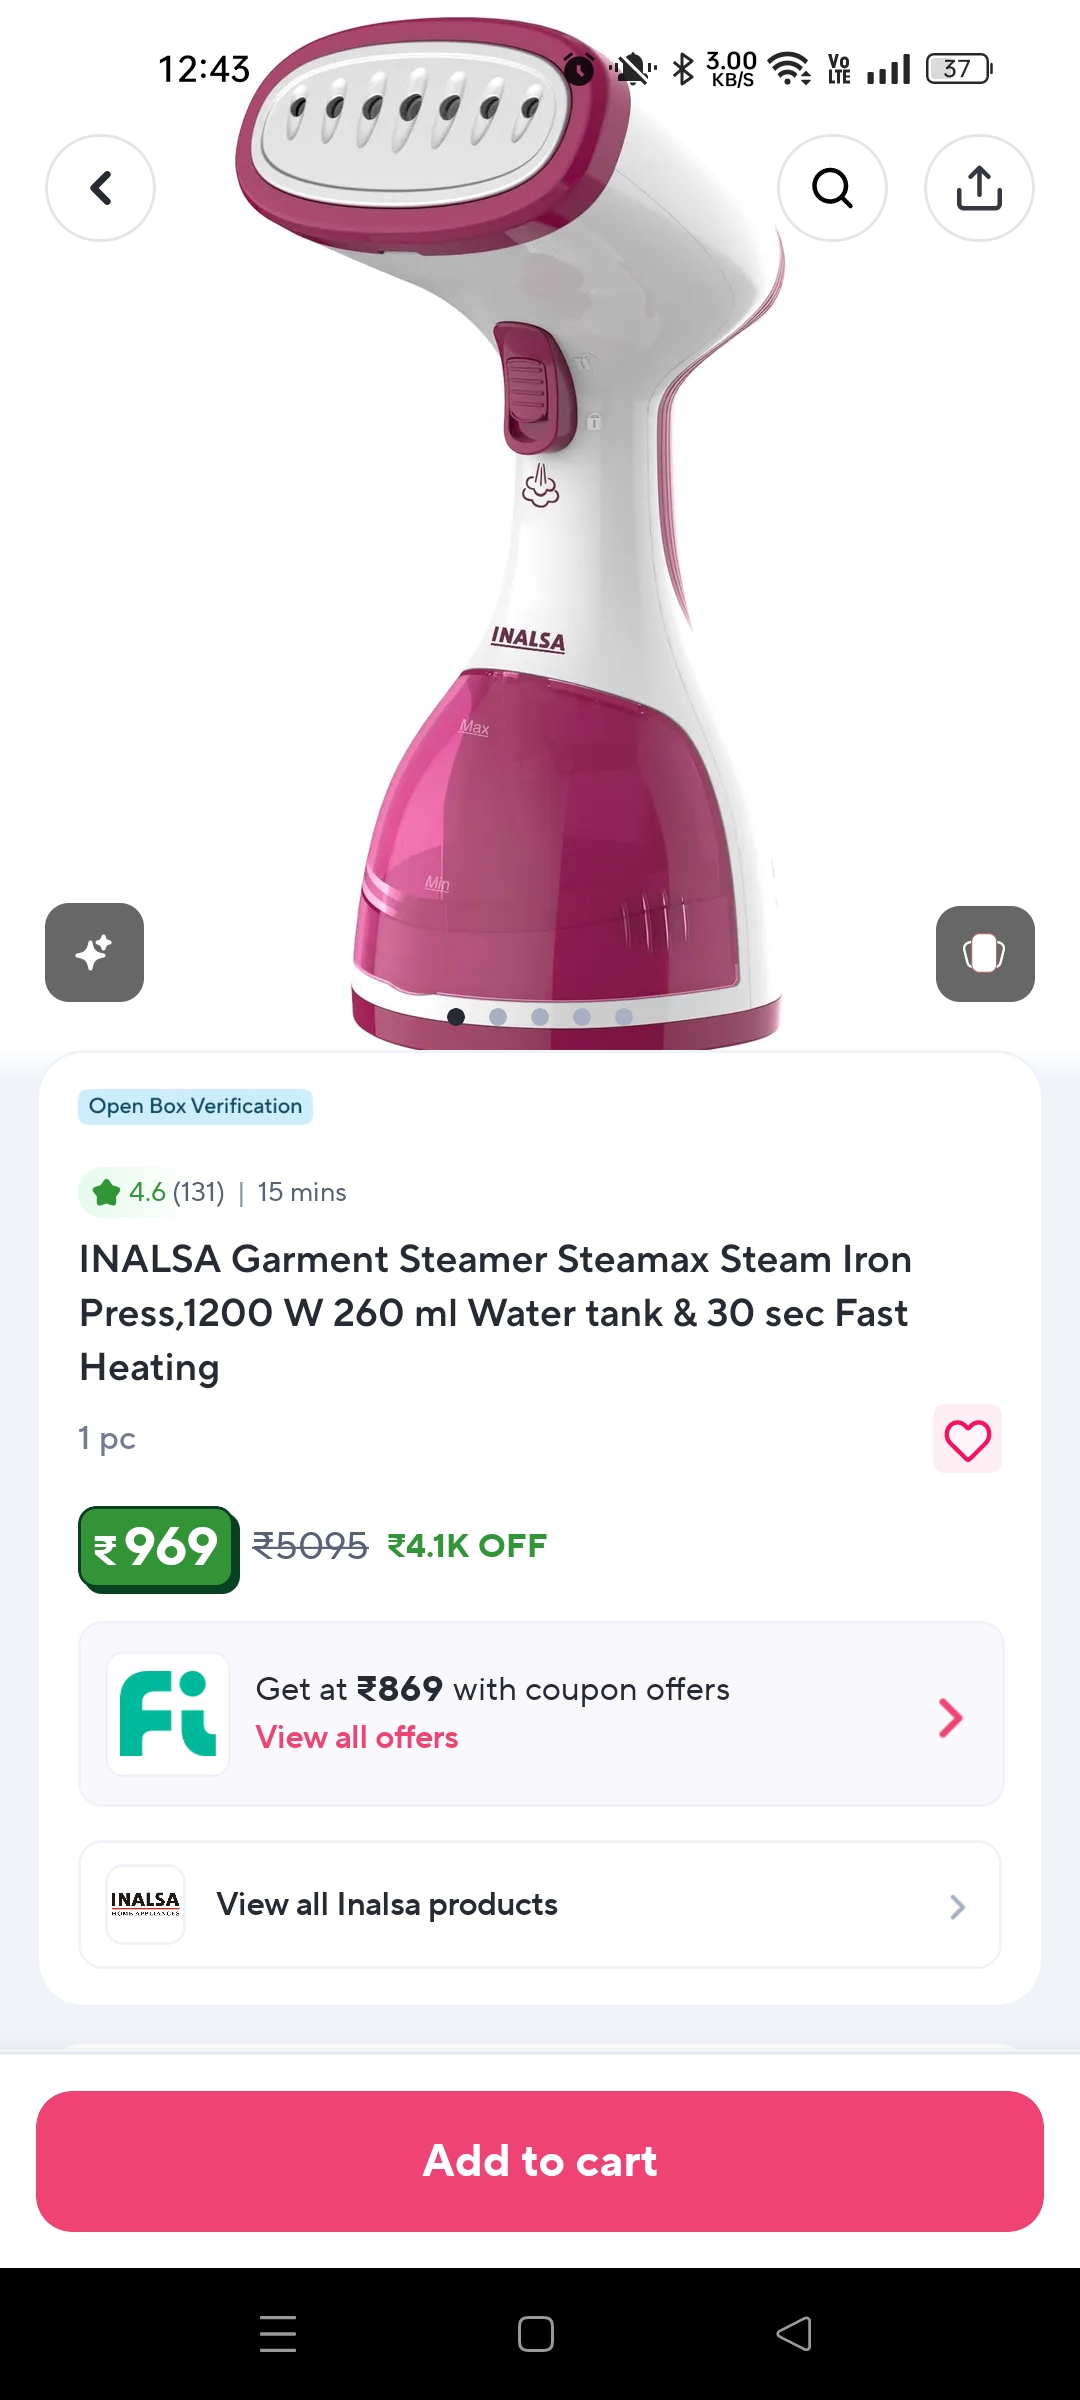Viewport: 1080px width, 2400px height.
Task: Click the back arrow icon
Action: pyautogui.click(x=99, y=188)
